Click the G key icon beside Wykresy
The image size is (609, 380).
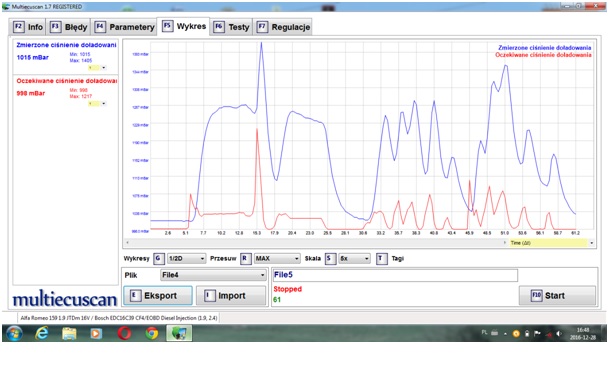click(159, 258)
